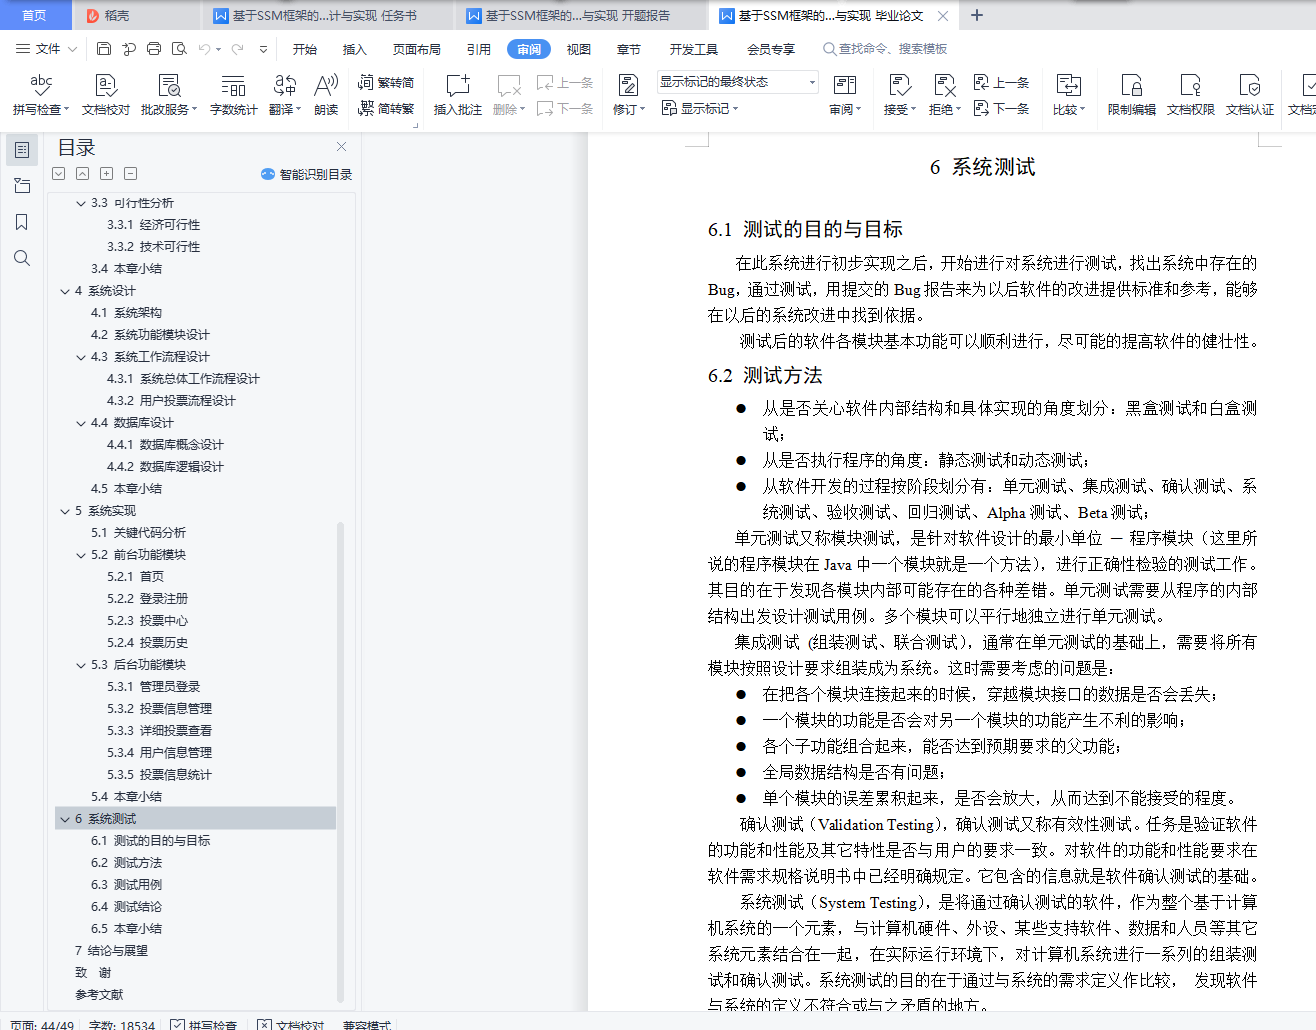Screen dimensions: 1316x1030
Task: Start the 朗读 read-aloud tool
Action: click(x=326, y=95)
